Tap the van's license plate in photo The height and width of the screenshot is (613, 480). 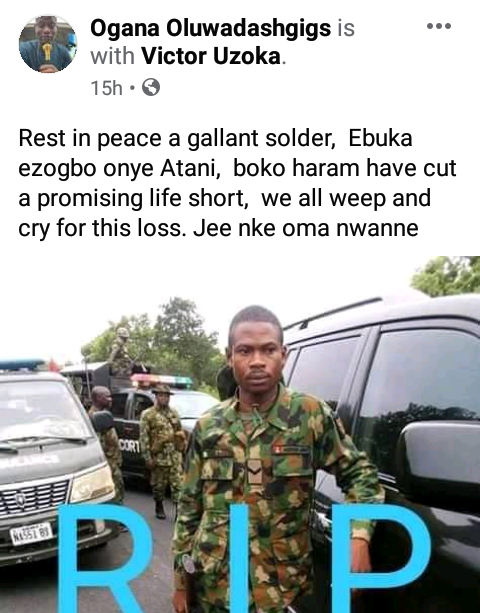[31, 534]
